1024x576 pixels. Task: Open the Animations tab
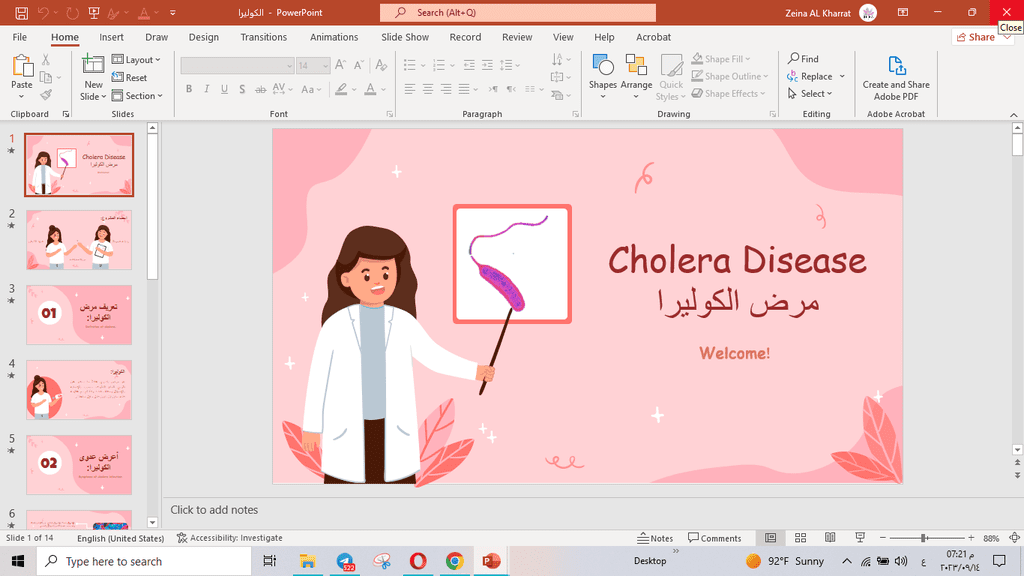click(334, 37)
